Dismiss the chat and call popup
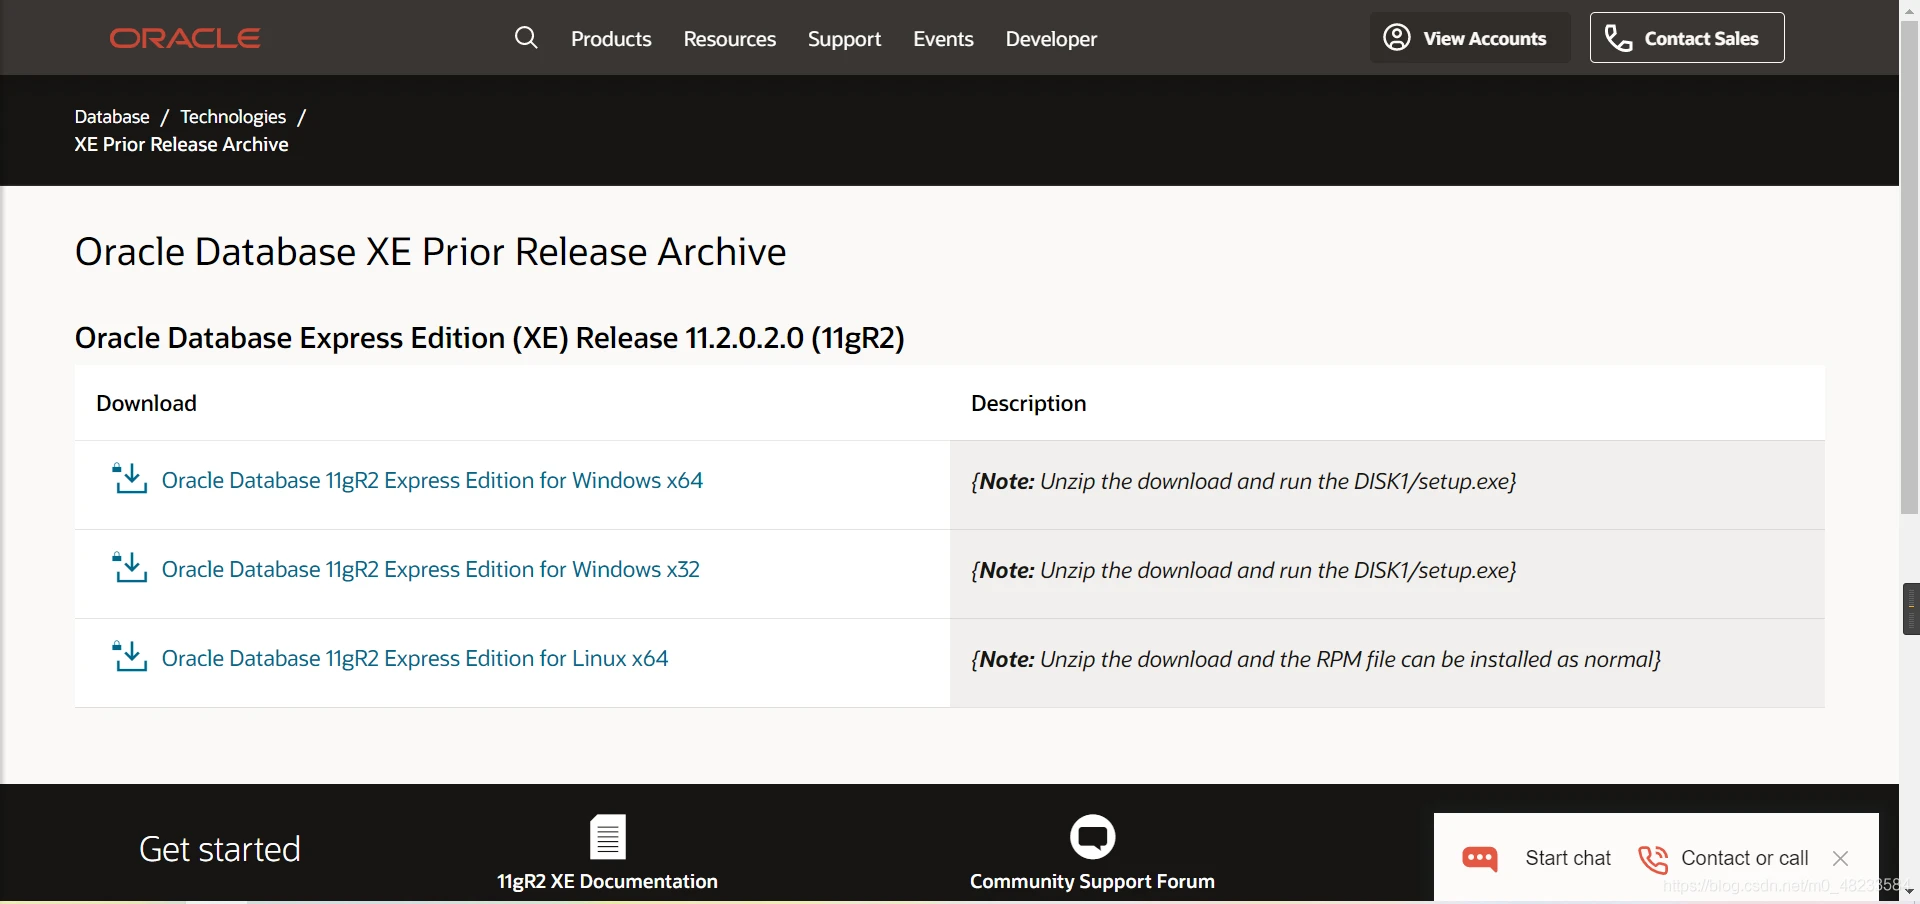This screenshot has height=904, width=1920. coord(1840,858)
